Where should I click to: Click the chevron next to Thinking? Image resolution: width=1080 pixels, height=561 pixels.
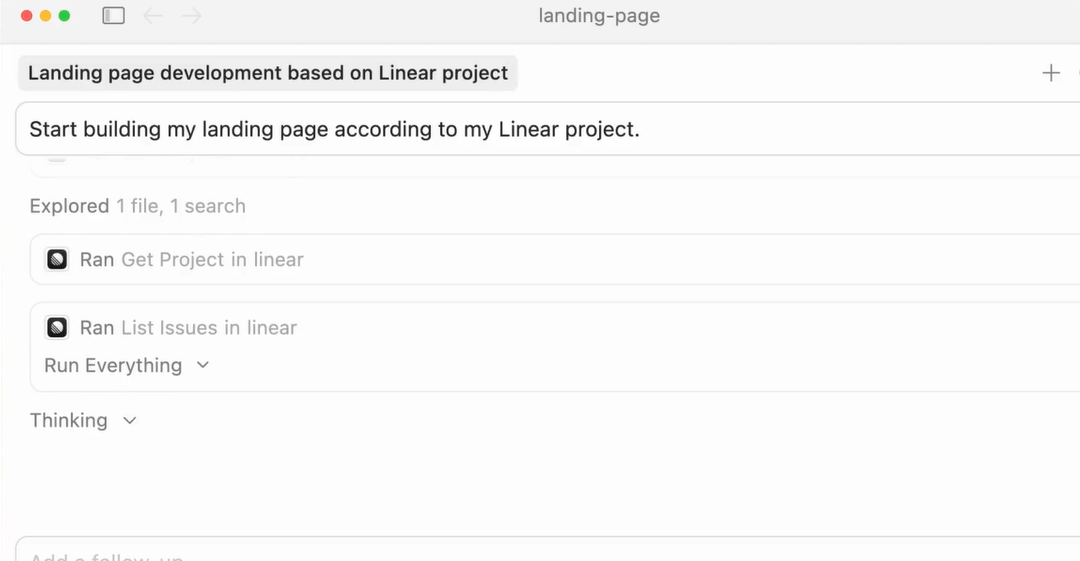click(x=129, y=421)
